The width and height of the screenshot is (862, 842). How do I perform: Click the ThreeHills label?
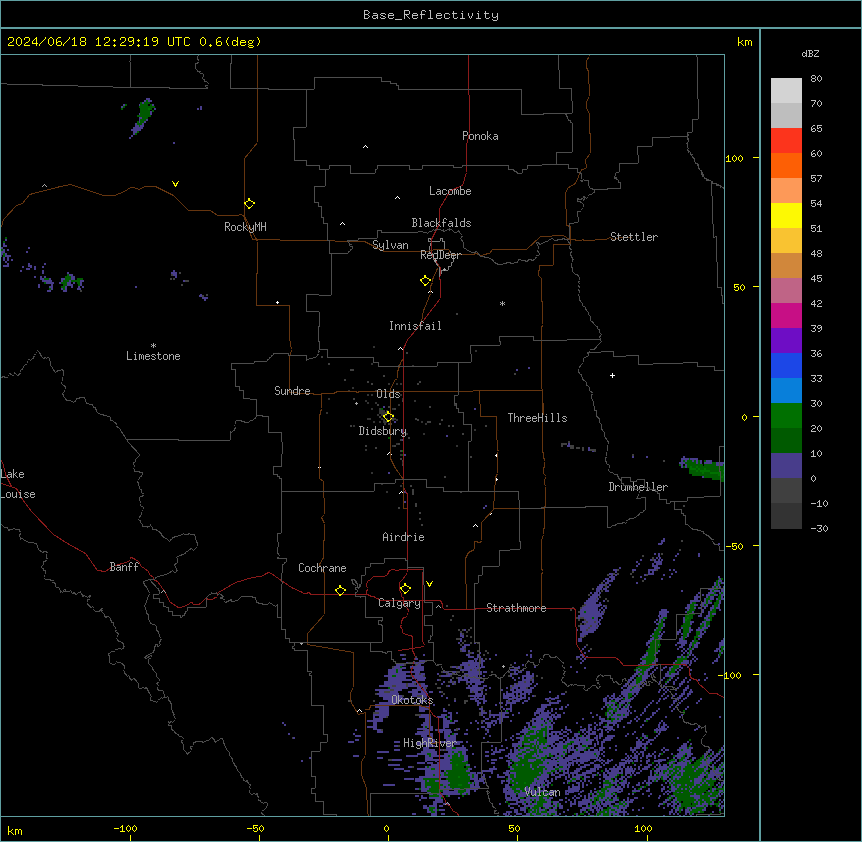click(x=537, y=418)
